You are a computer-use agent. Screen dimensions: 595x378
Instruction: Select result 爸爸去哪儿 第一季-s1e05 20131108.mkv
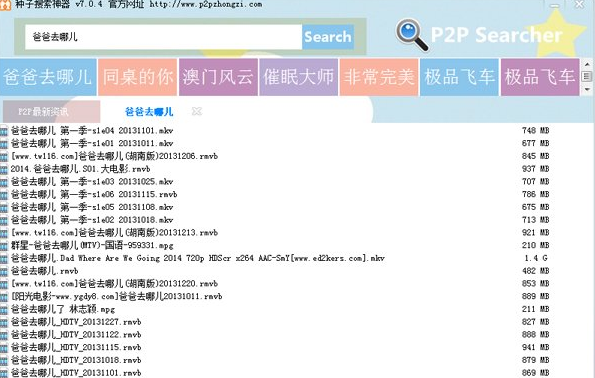click(x=92, y=207)
